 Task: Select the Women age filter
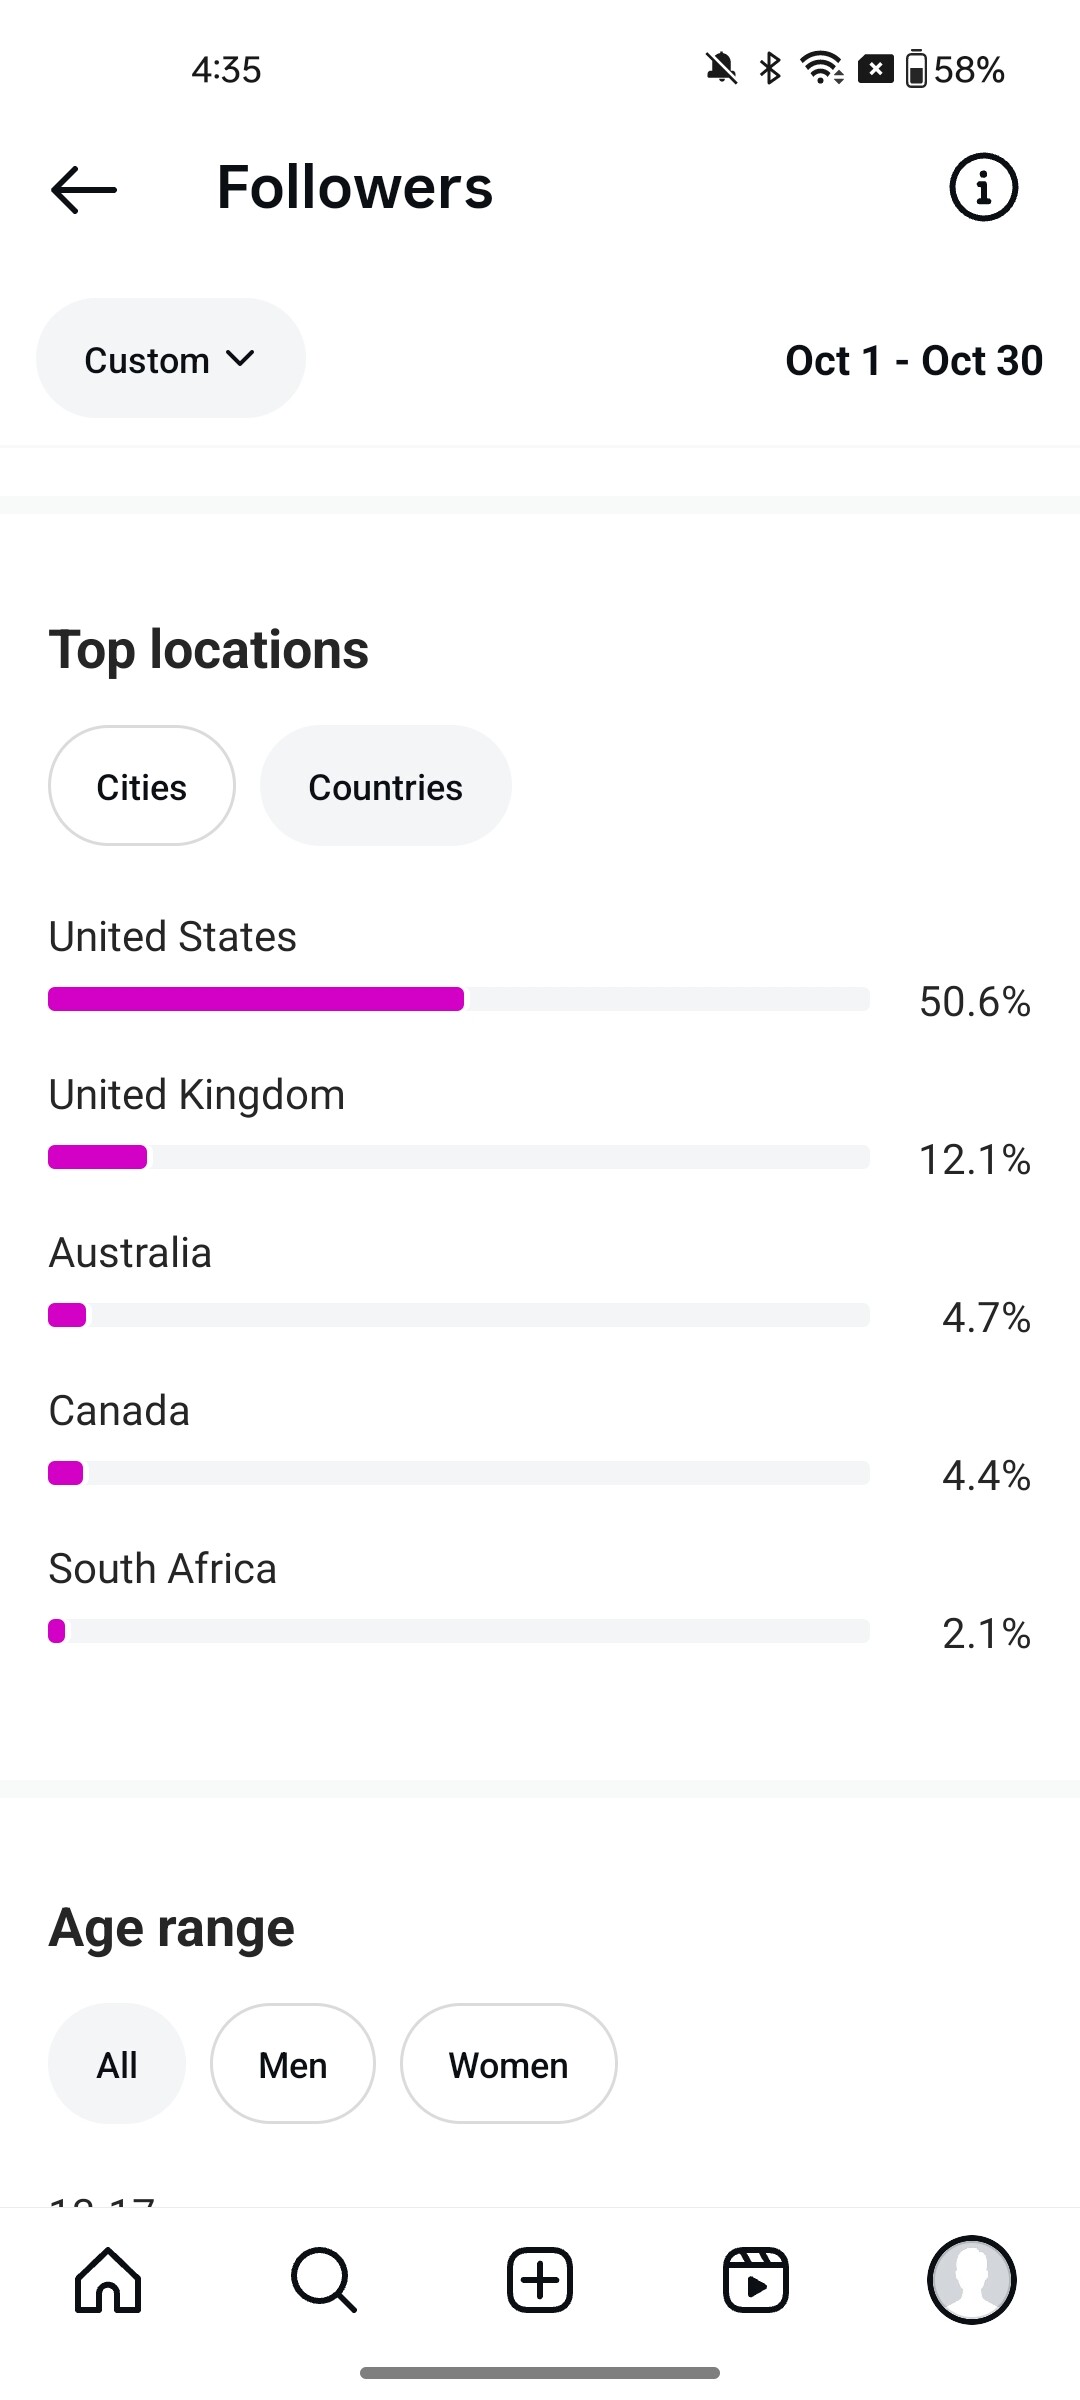508,2064
